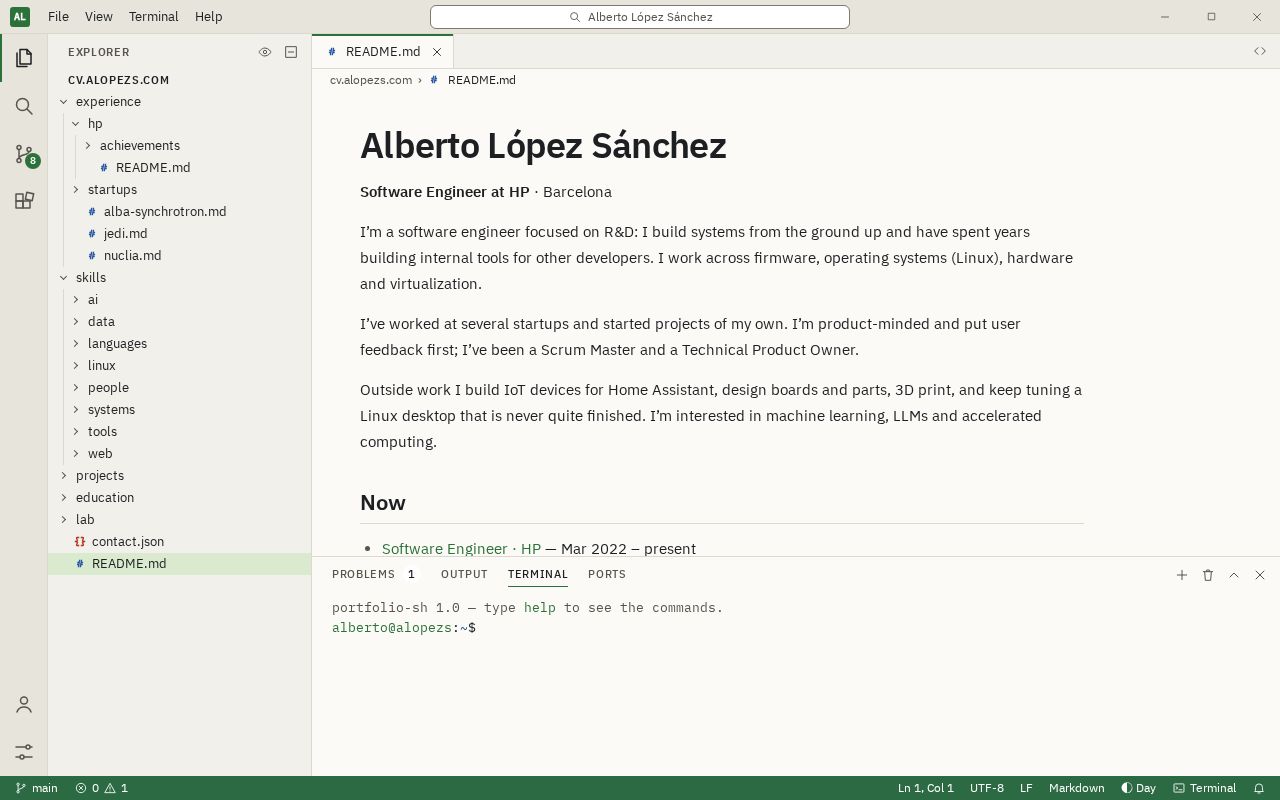Open the Accounts icon in activity bar
This screenshot has width=1280, height=800.
(x=24, y=705)
